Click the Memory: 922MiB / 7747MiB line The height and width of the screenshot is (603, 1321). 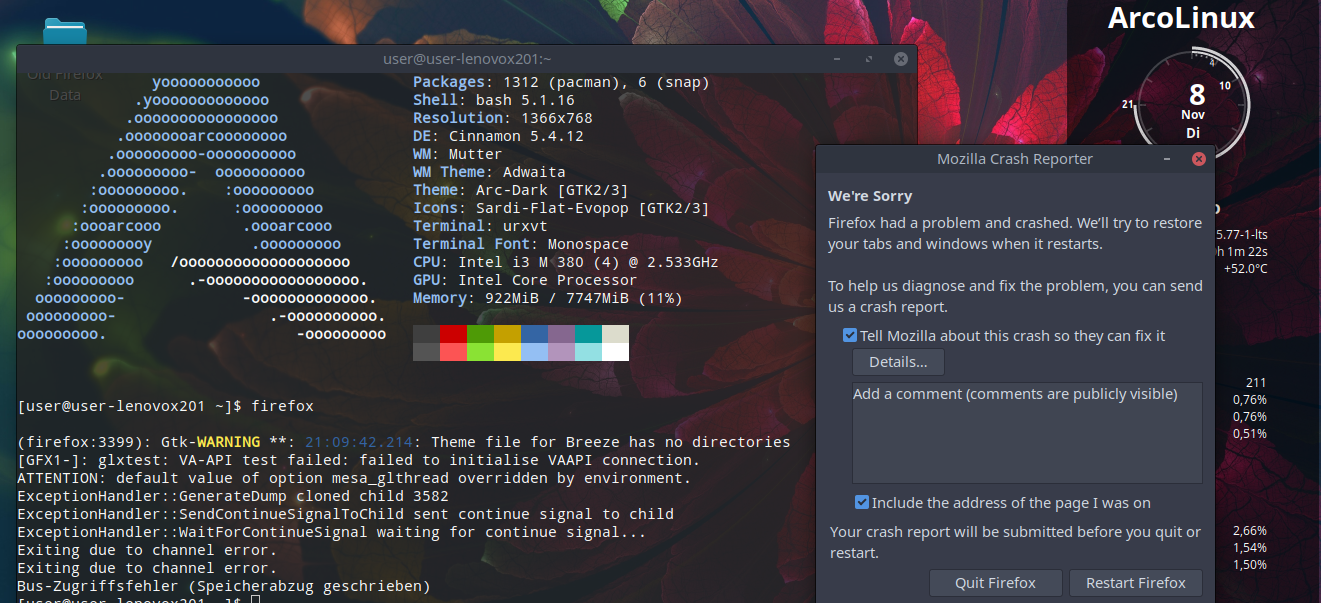(x=548, y=298)
